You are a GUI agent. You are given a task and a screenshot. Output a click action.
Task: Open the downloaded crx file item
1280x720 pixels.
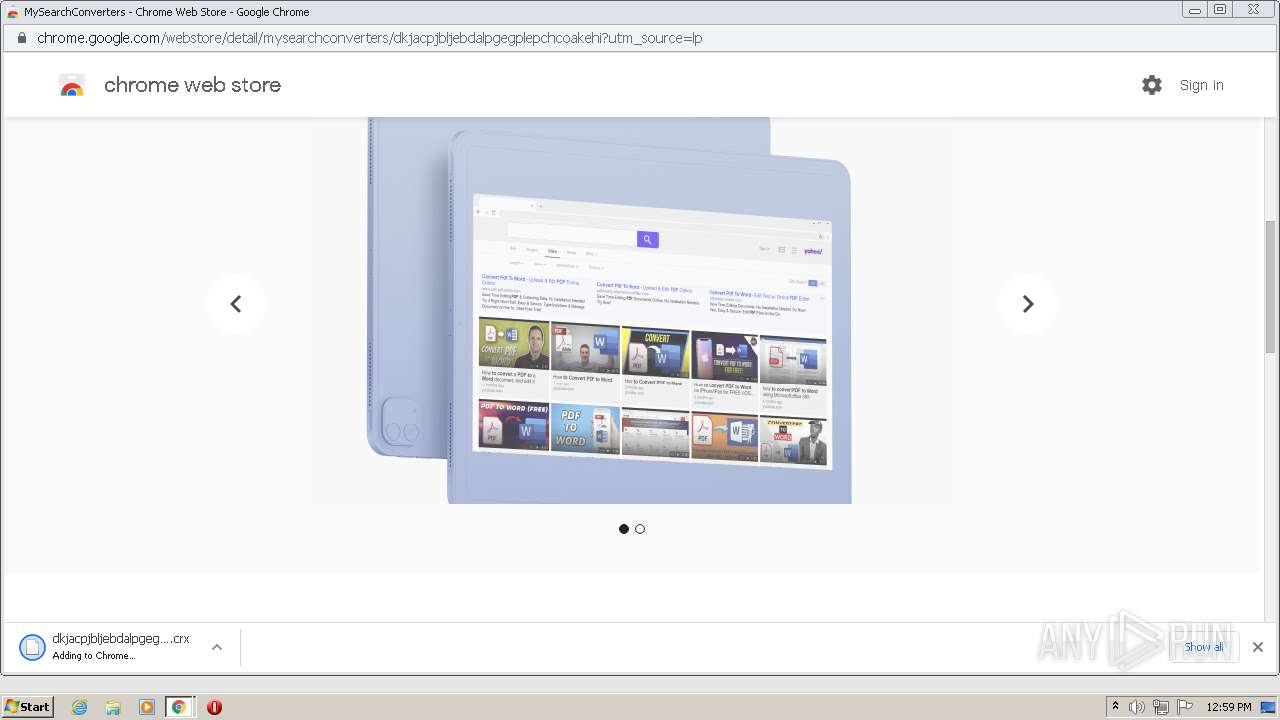point(120,647)
